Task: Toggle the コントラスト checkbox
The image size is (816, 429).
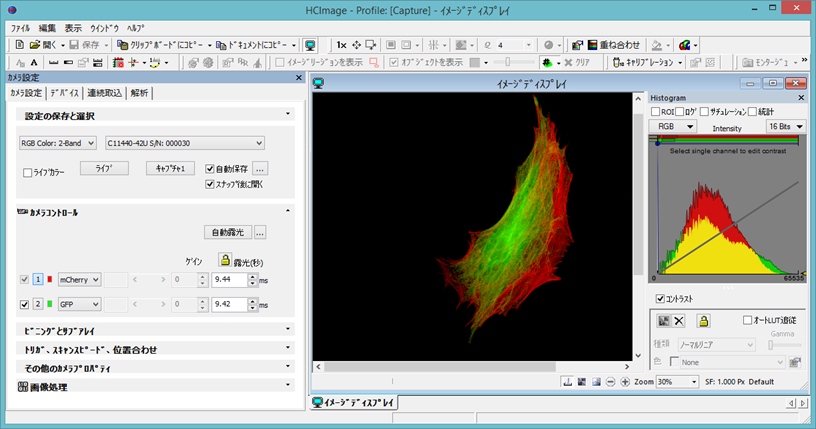Action: (x=659, y=299)
